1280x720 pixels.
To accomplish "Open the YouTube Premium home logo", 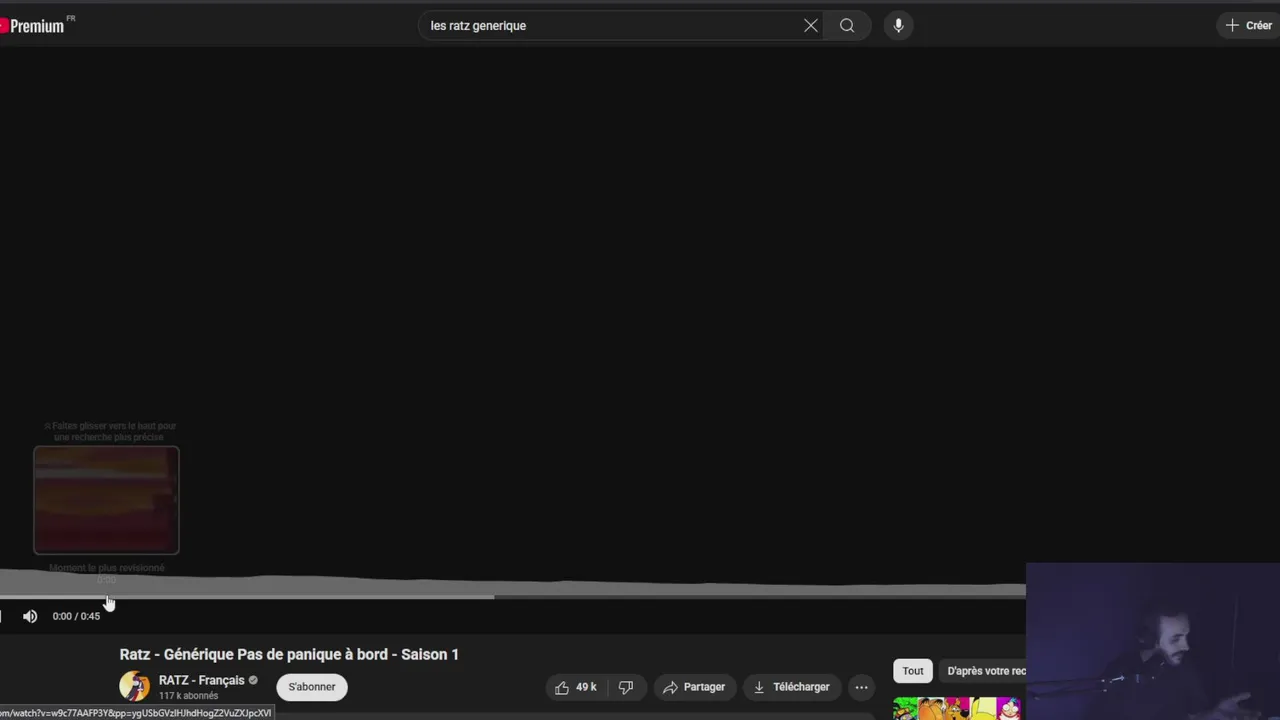I will [36, 25].
